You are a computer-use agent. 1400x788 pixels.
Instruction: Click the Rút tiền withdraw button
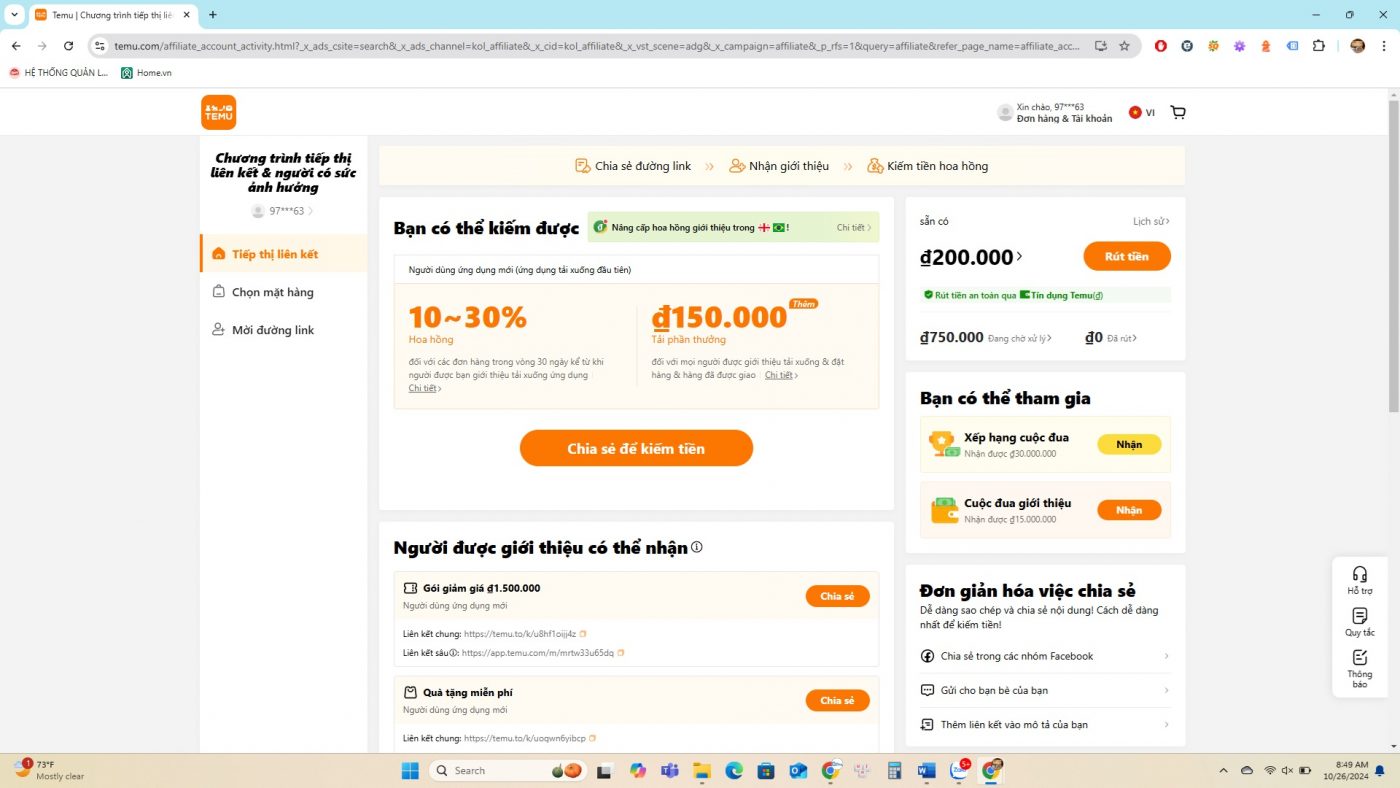coord(1127,256)
